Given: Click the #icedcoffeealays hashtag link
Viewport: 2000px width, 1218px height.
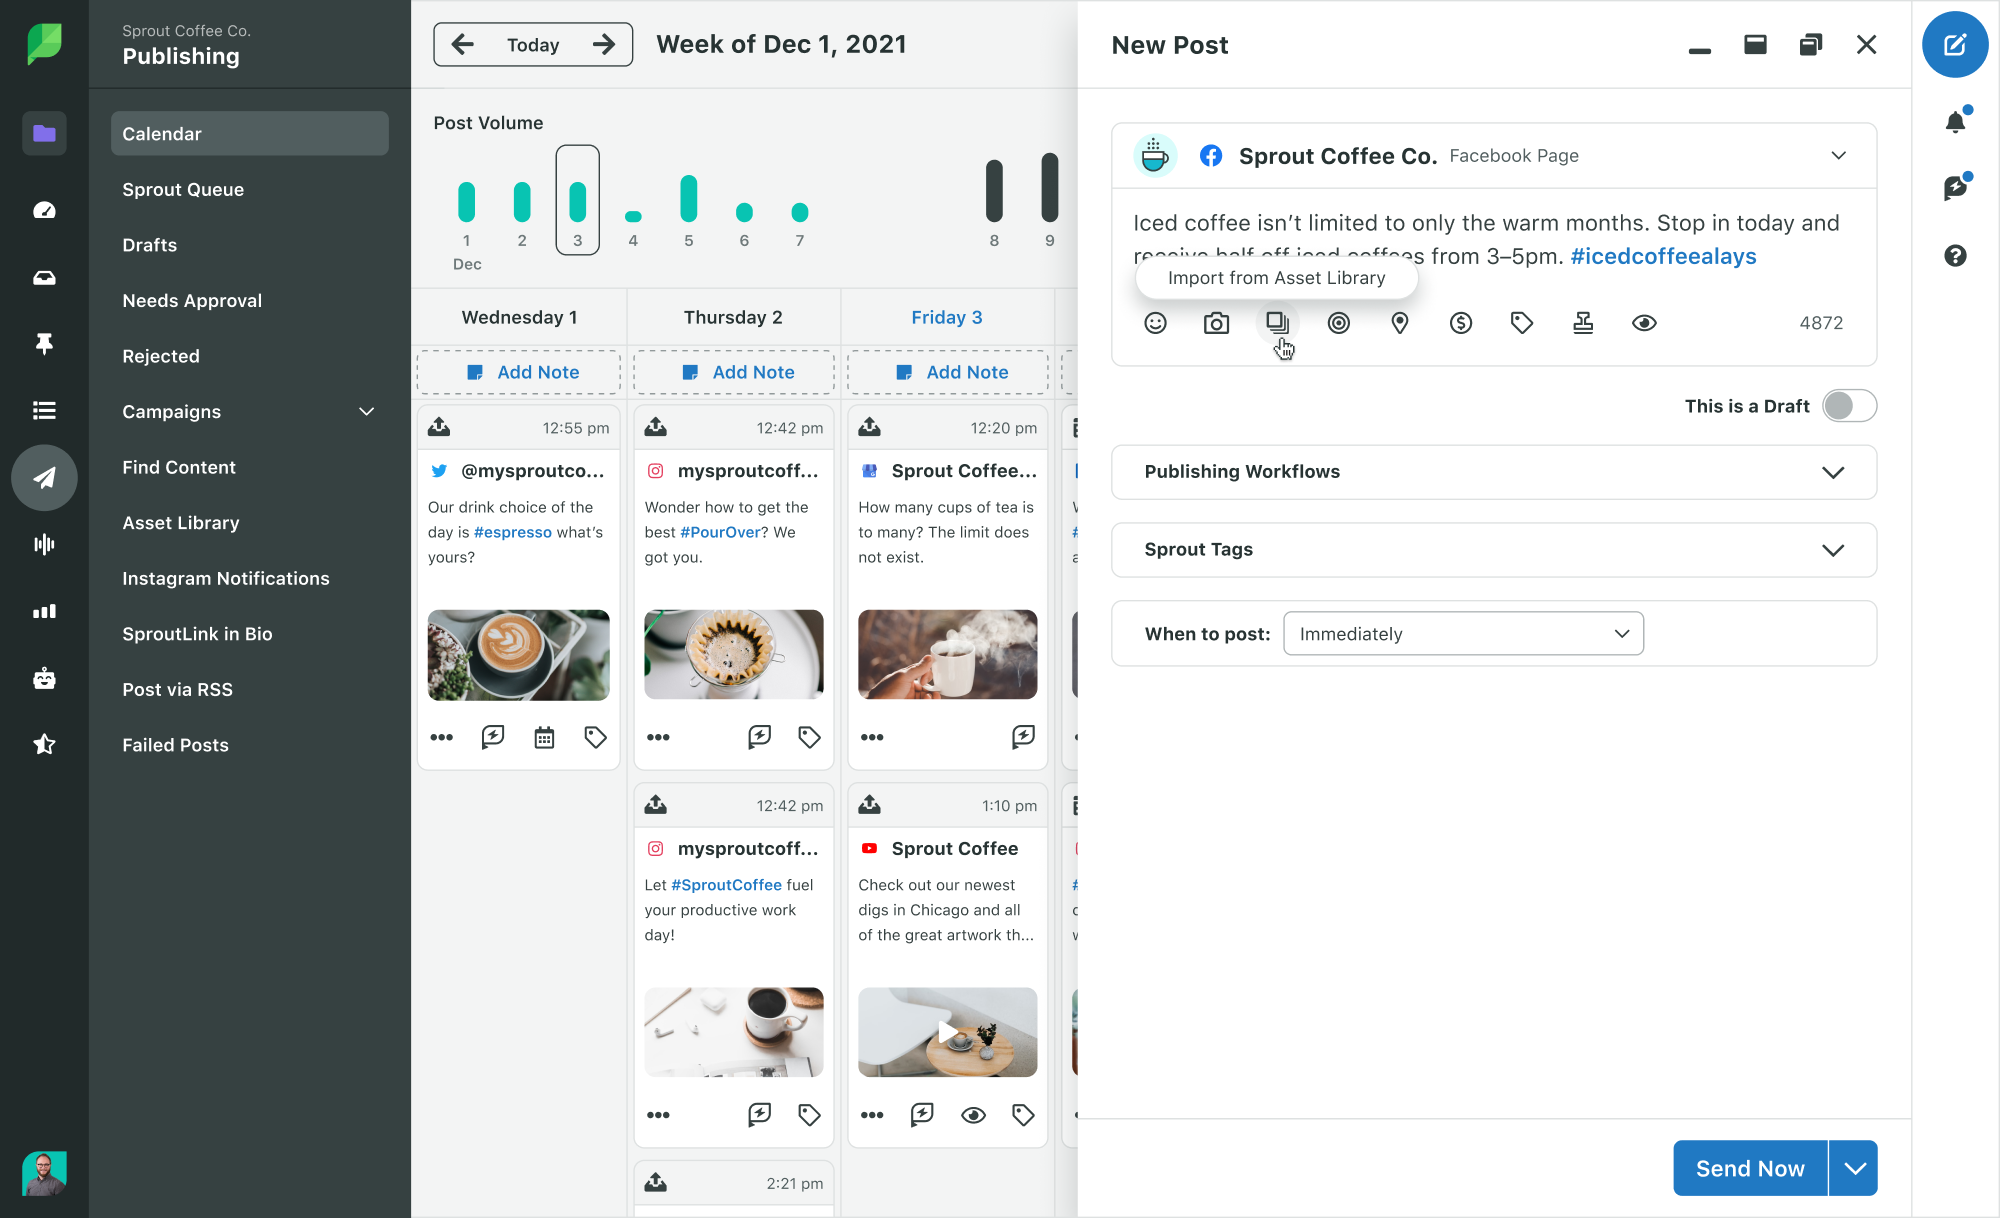Looking at the screenshot, I should (1663, 257).
